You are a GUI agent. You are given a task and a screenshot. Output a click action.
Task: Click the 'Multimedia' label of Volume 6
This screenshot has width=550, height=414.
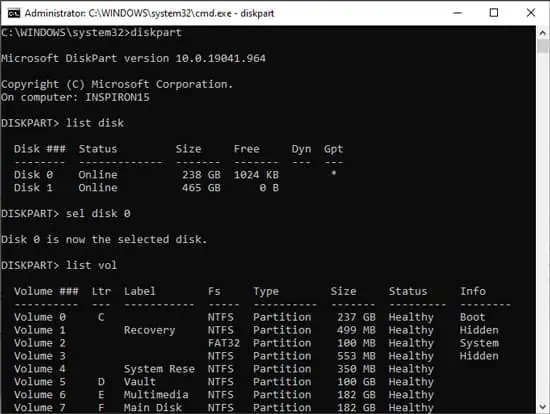[x=156, y=395]
